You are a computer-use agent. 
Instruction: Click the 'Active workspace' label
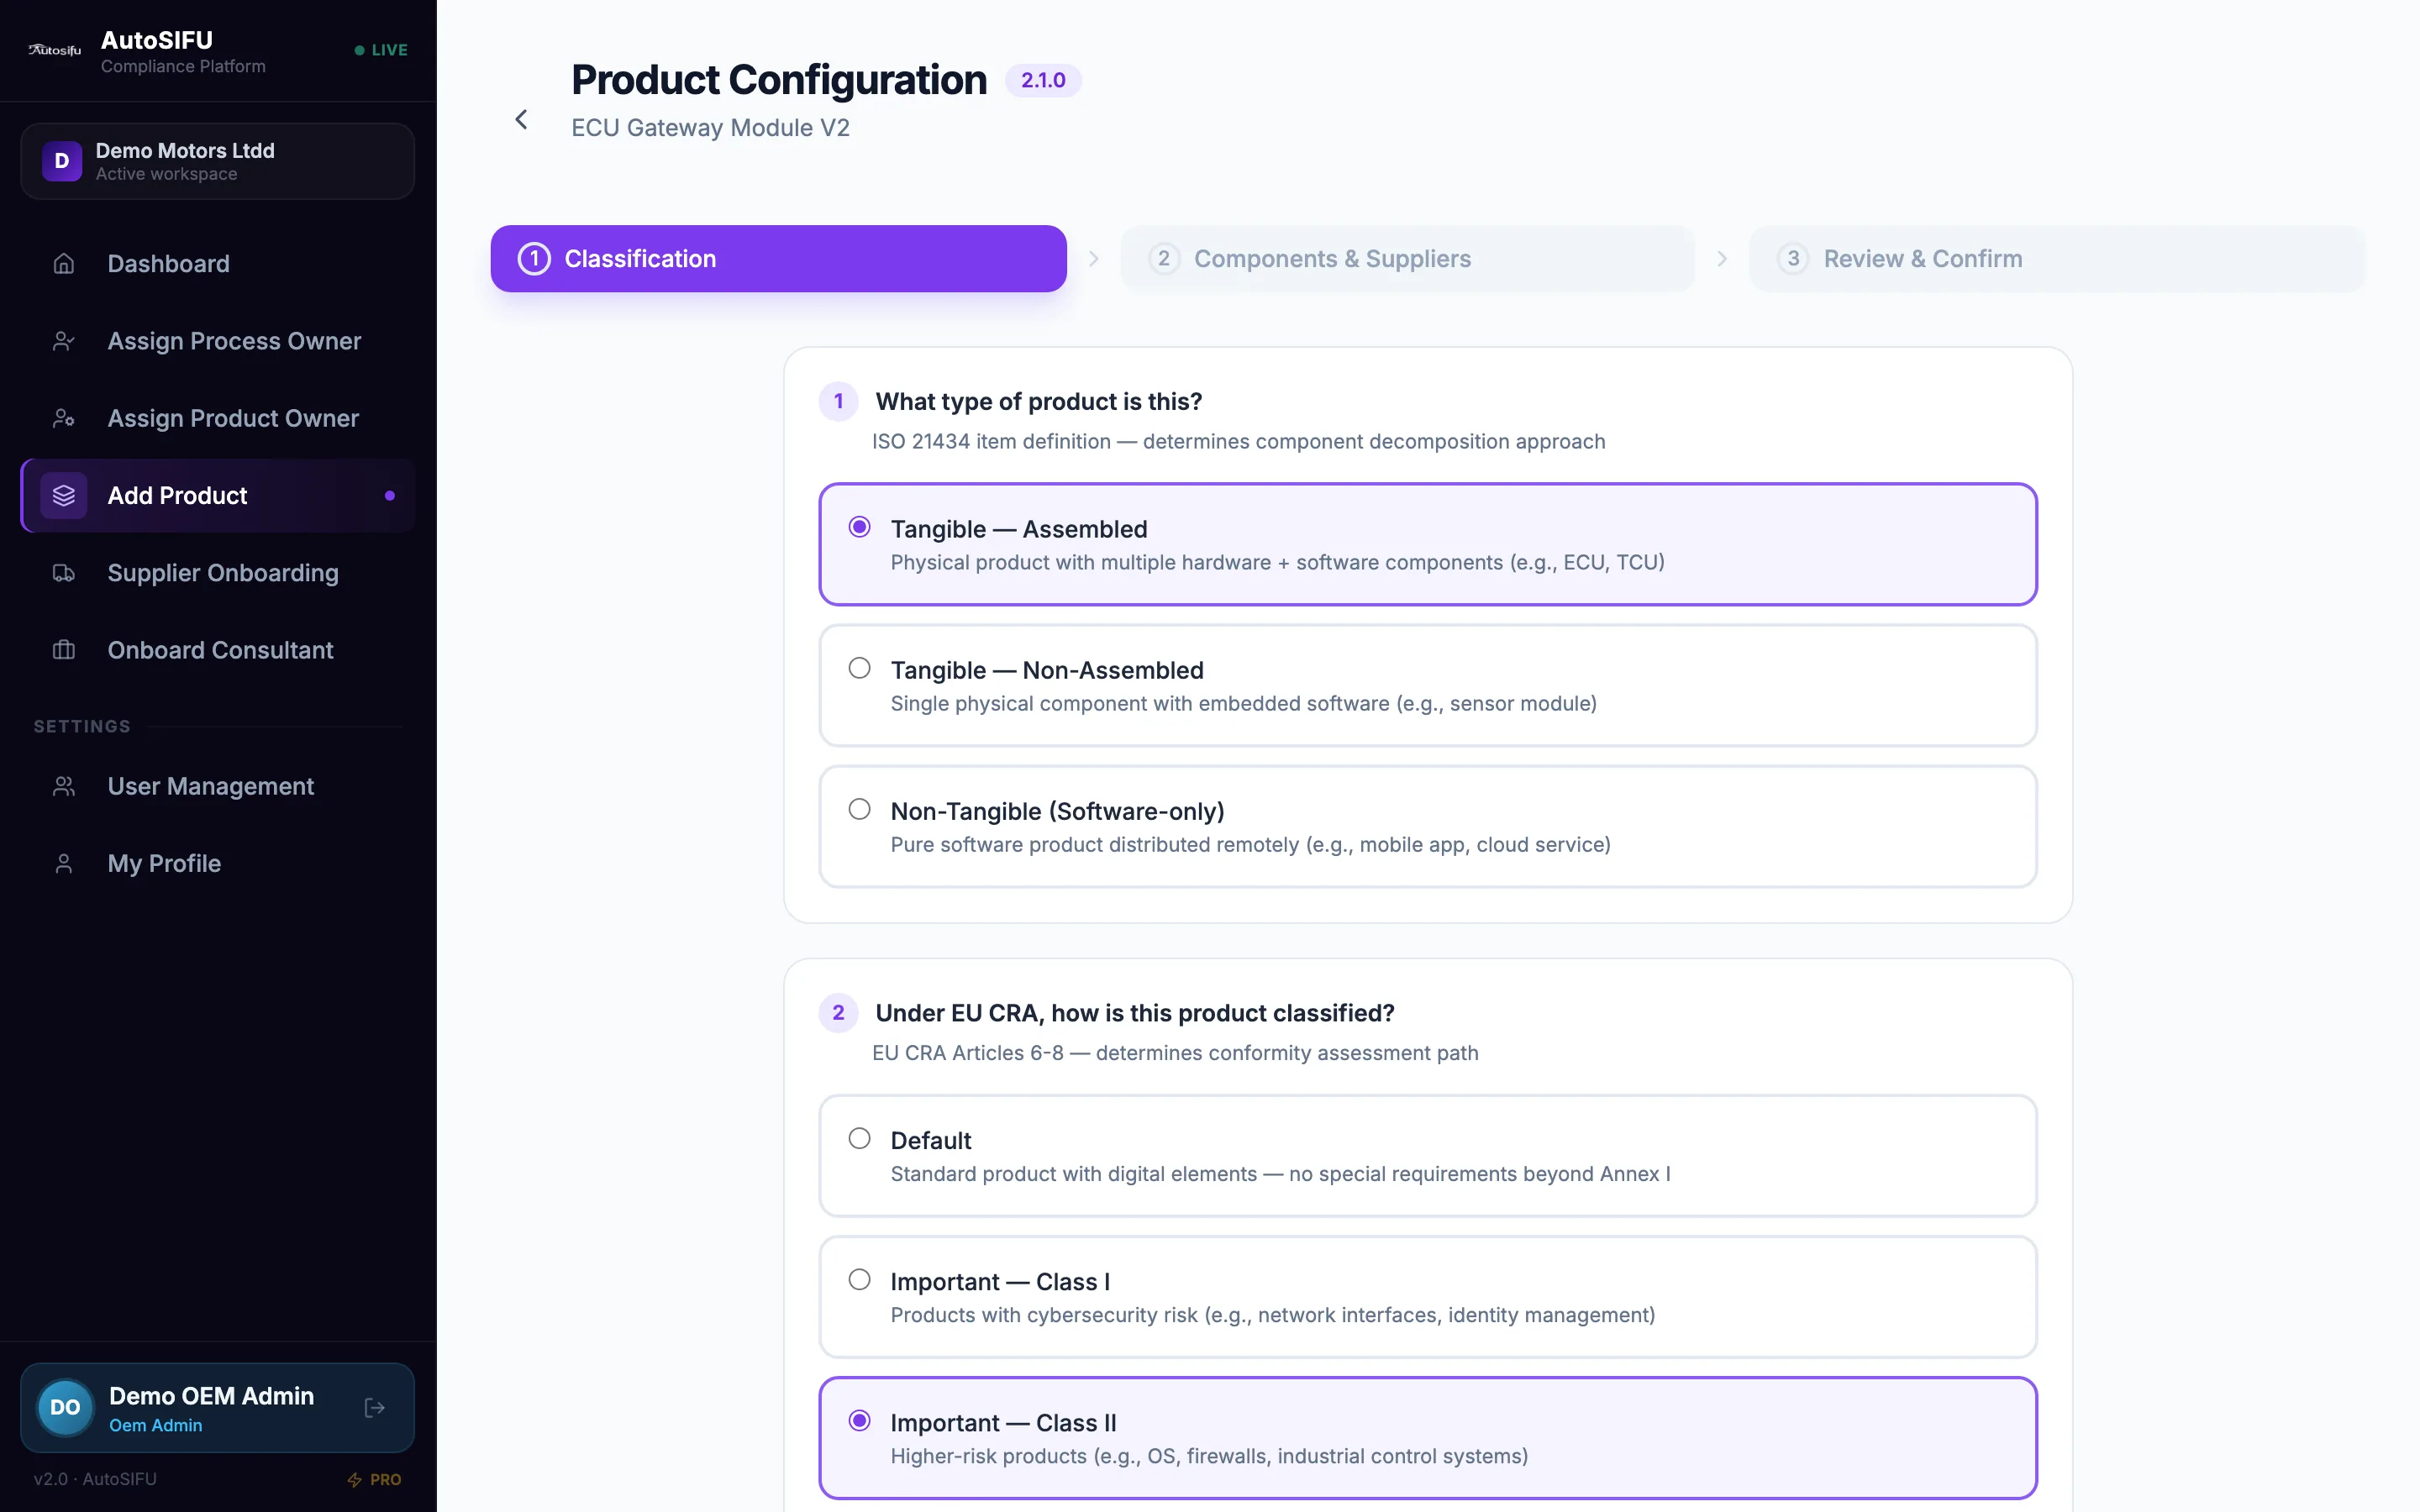[166, 174]
